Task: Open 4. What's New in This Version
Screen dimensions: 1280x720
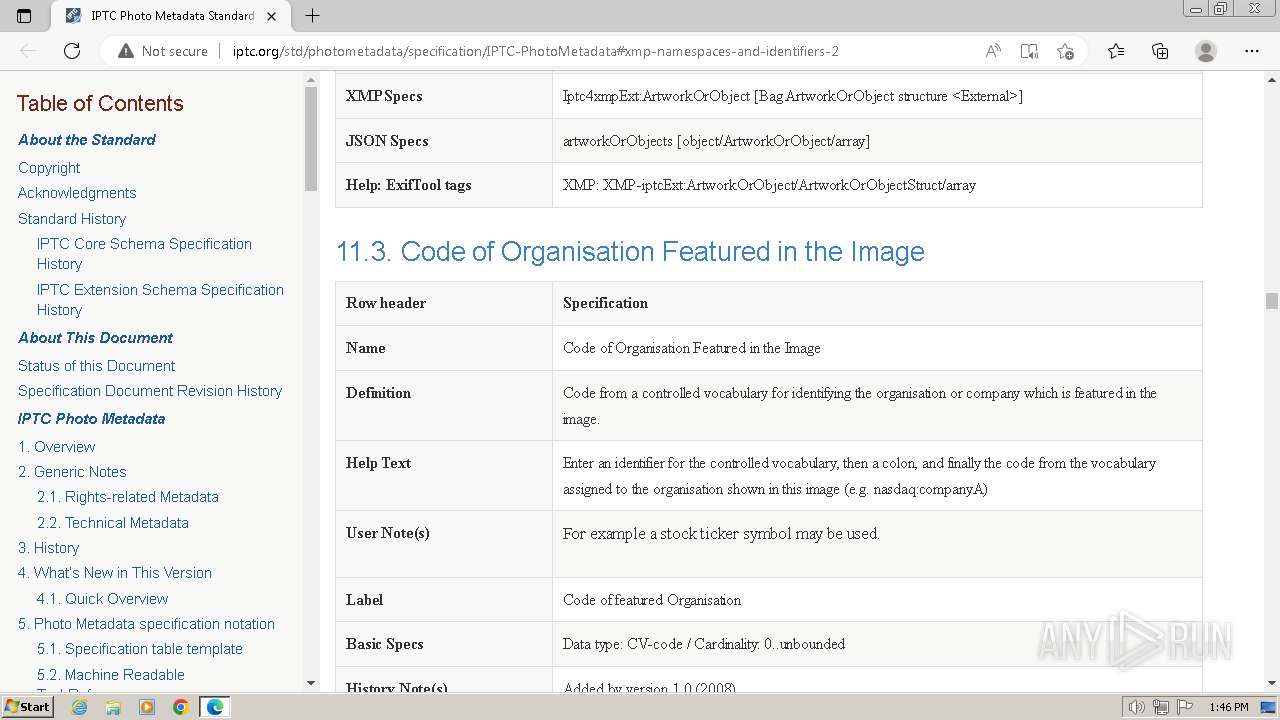Action: coord(115,573)
